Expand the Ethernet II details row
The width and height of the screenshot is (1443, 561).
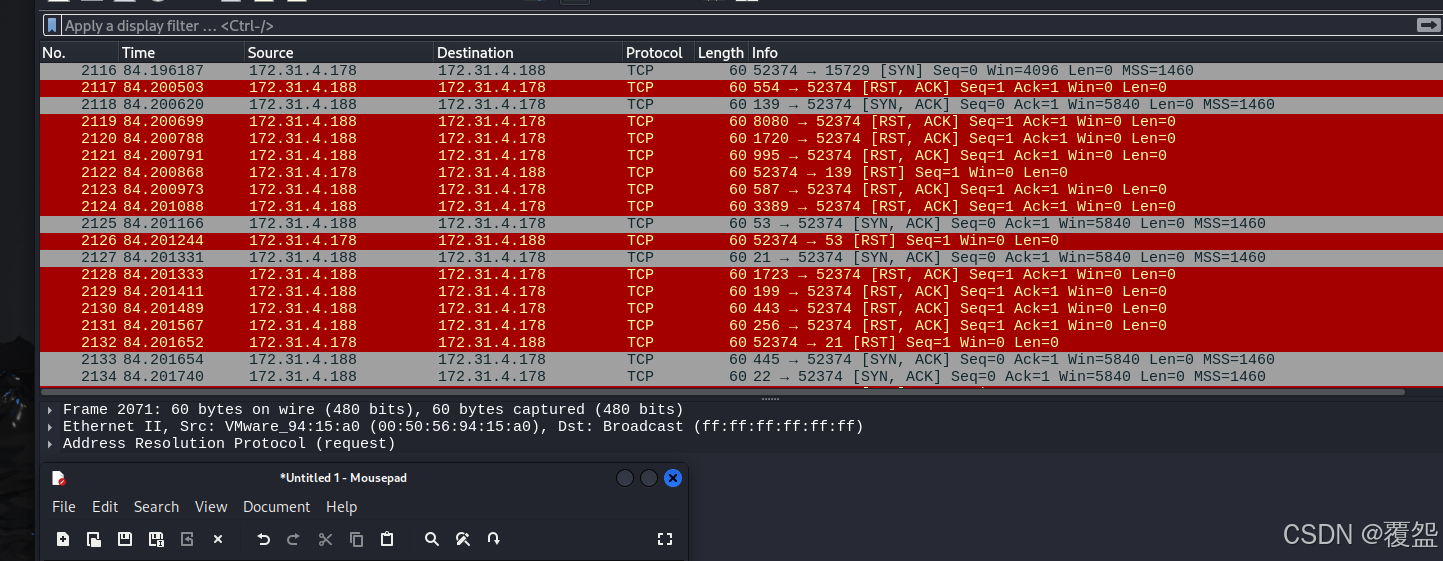[51, 427]
